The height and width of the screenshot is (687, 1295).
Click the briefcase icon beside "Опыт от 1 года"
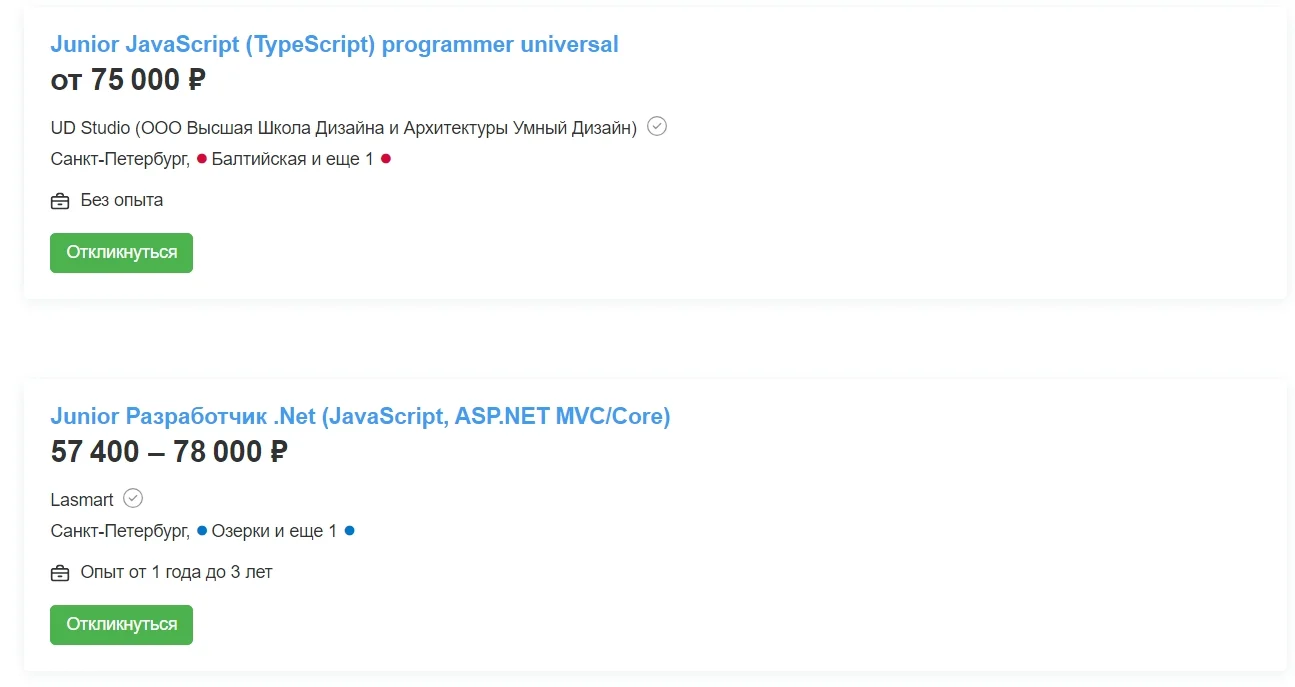60,573
